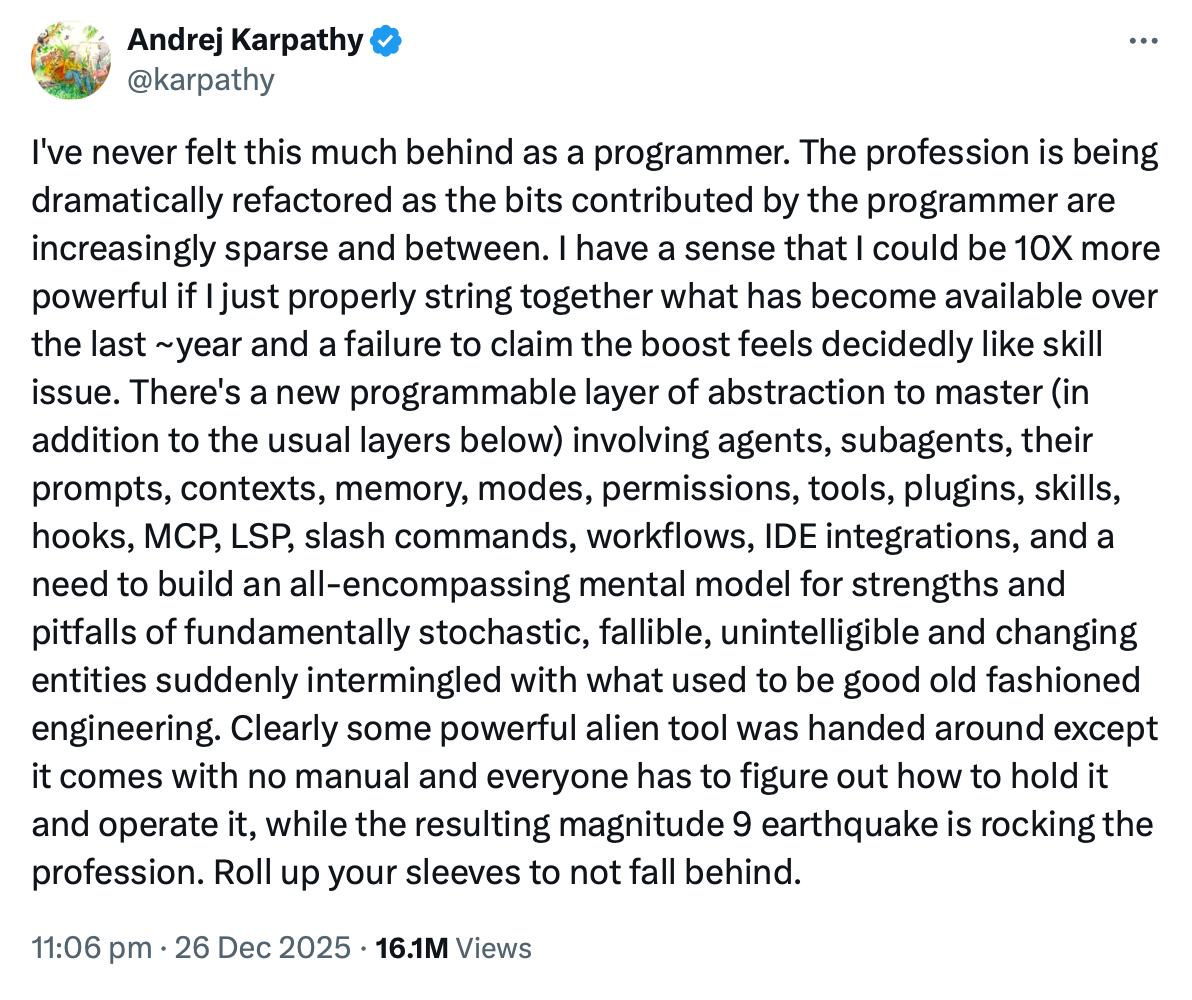Click the 26 Dec 2025 date

click(x=262, y=947)
